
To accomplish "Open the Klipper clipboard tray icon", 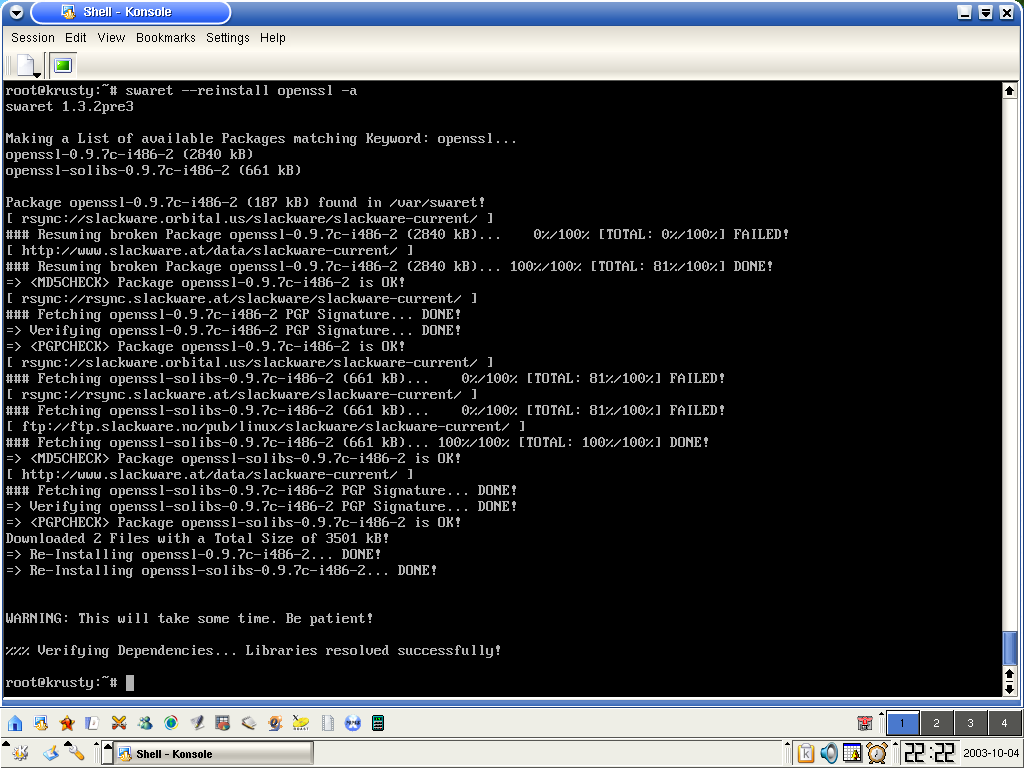I will point(806,754).
